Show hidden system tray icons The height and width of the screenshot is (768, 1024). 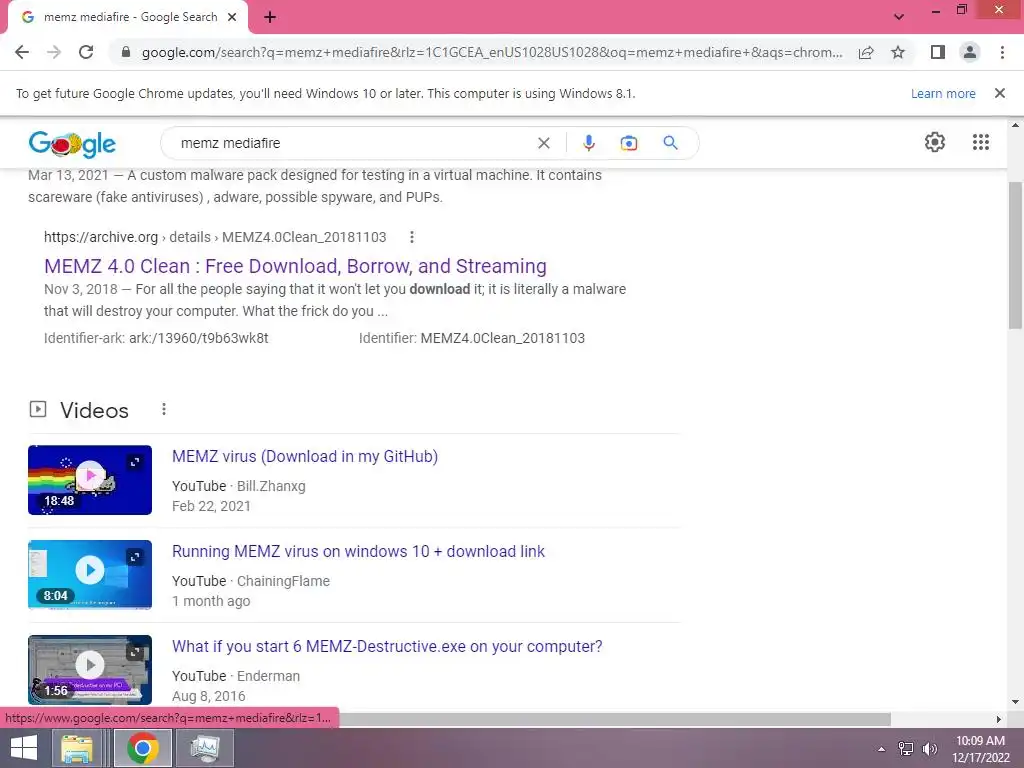pos(881,749)
